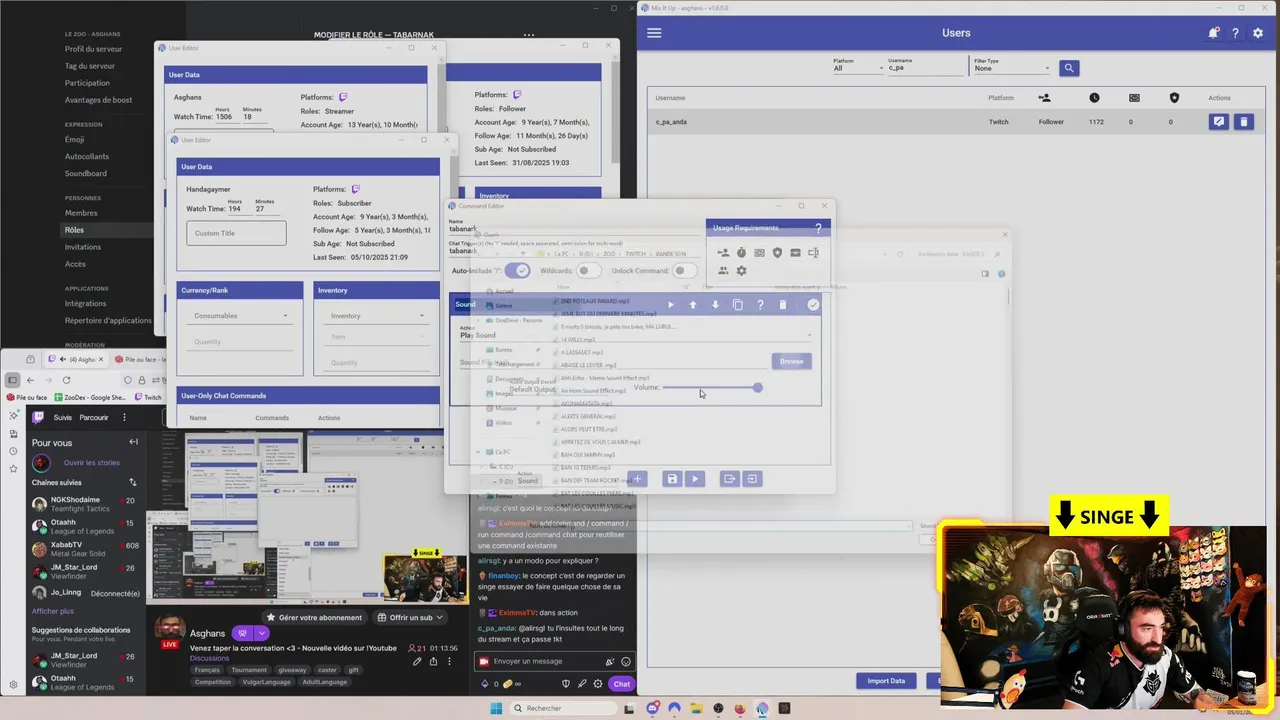Image resolution: width=1280 pixels, height=720 pixels.
Task: Duplicate the Sound action with copy icon
Action: point(738,305)
